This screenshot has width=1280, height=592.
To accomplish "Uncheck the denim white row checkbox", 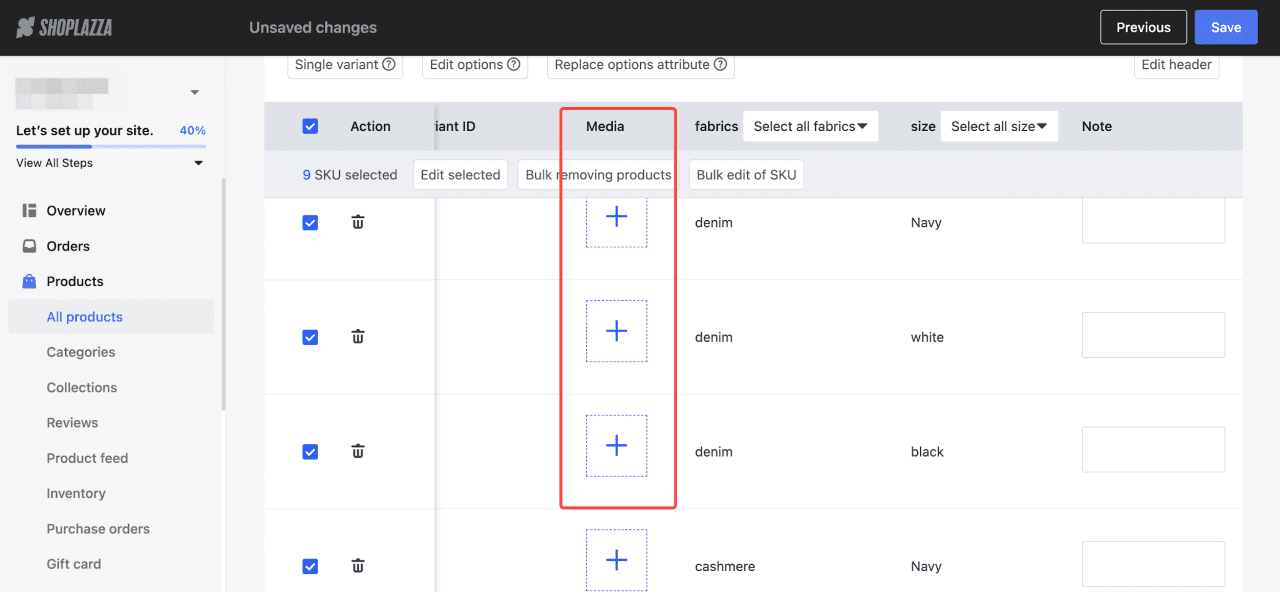I will [x=310, y=337].
